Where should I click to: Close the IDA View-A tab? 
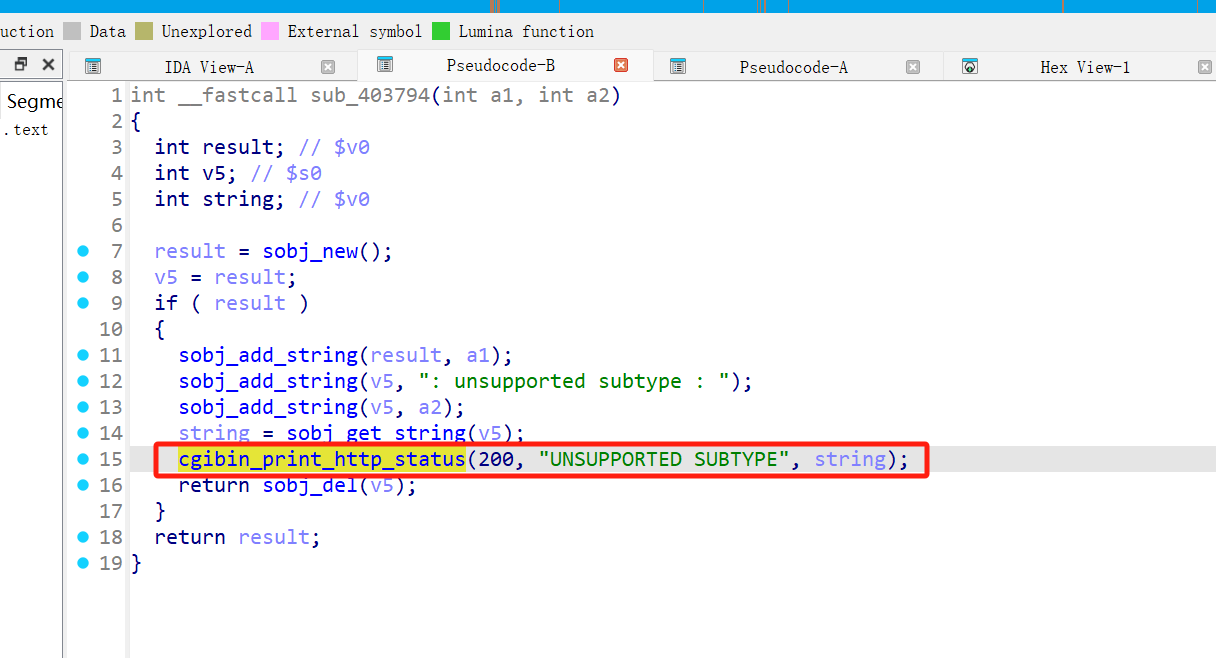coord(328,67)
